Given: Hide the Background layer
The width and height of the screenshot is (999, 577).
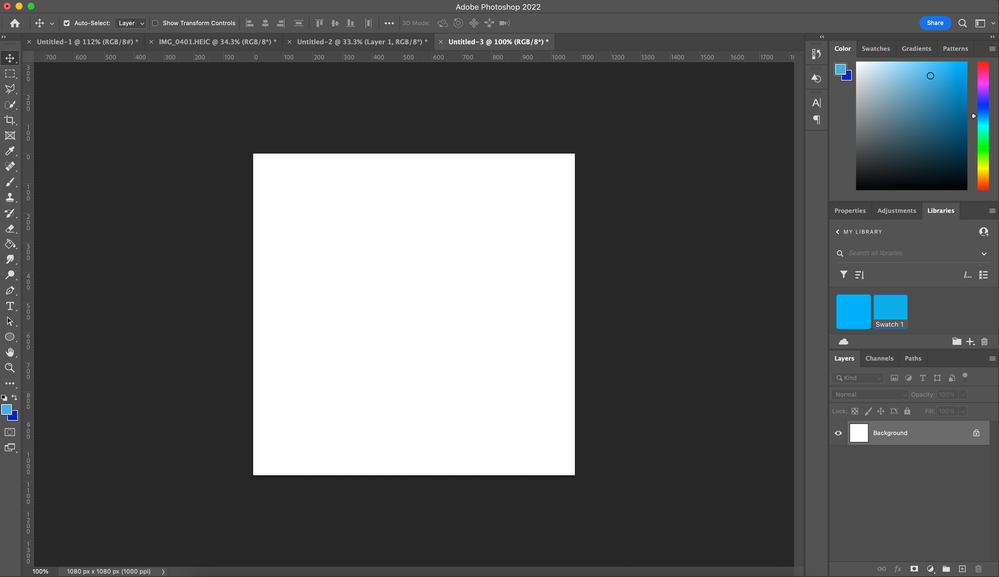Looking at the screenshot, I should click(x=839, y=433).
